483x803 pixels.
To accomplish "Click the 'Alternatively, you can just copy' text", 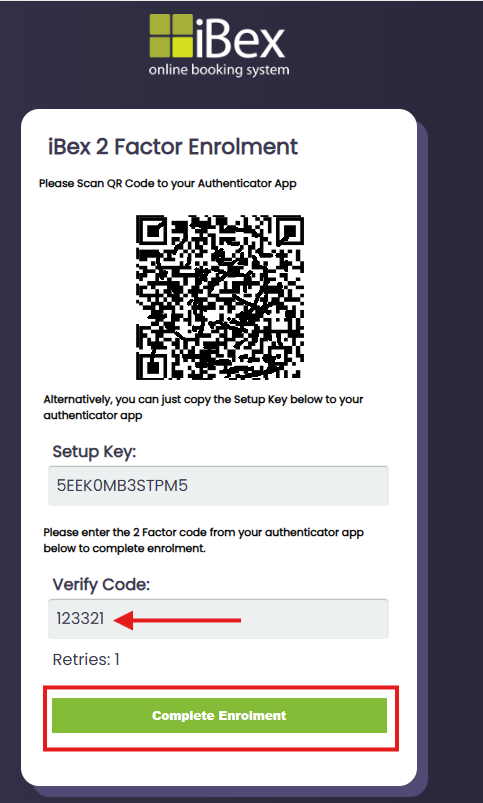I will [203, 407].
